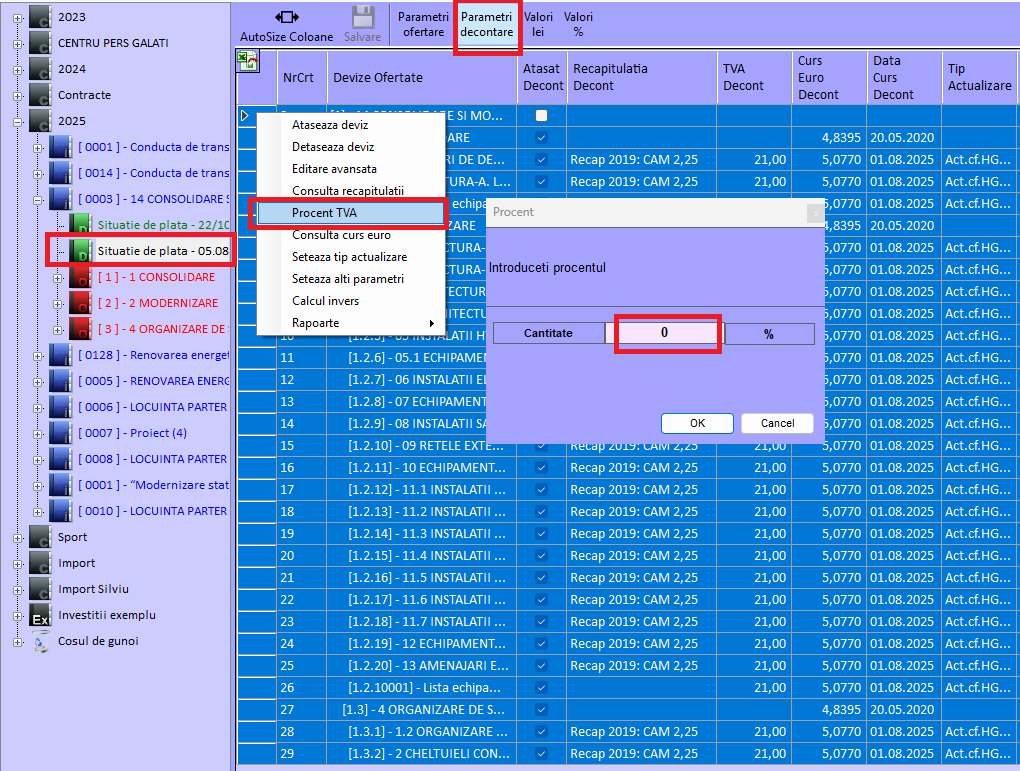Uncheck the Atasat Decont checkbox in row 27
1020x771 pixels.
click(x=541, y=709)
